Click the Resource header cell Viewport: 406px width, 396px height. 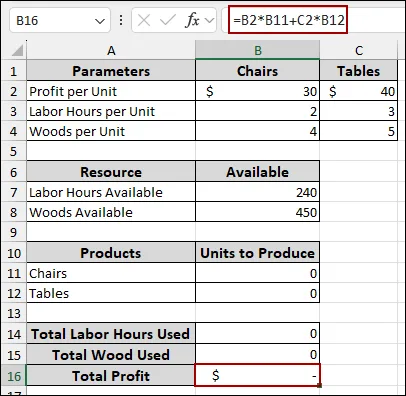[111, 172]
